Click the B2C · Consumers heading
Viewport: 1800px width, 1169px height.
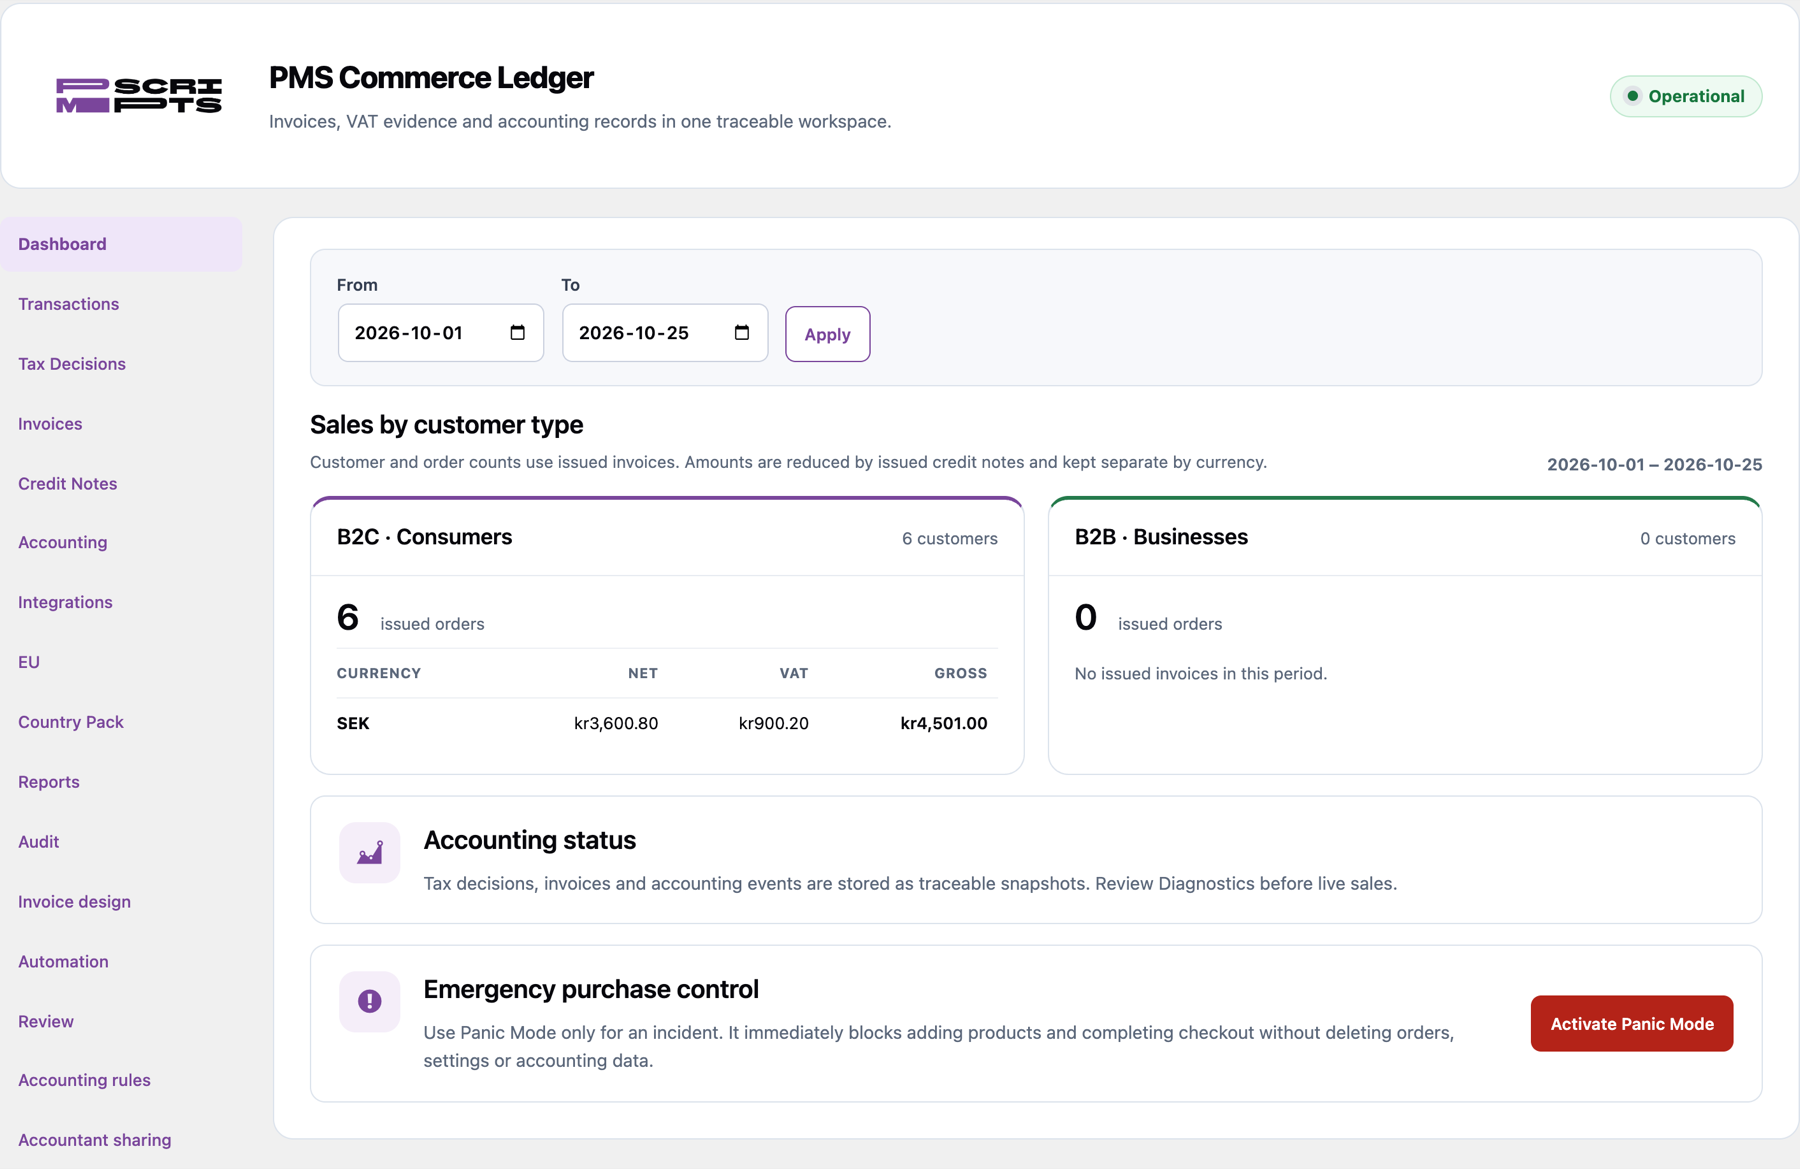point(424,537)
